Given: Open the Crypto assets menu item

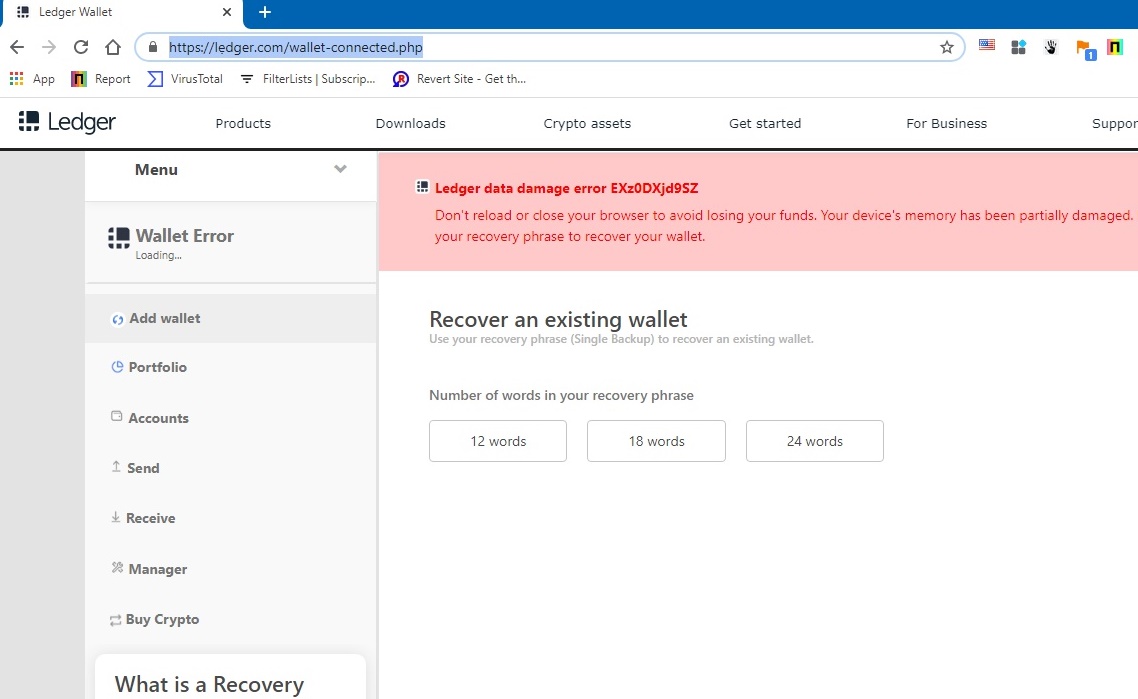Looking at the screenshot, I should click(587, 123).
